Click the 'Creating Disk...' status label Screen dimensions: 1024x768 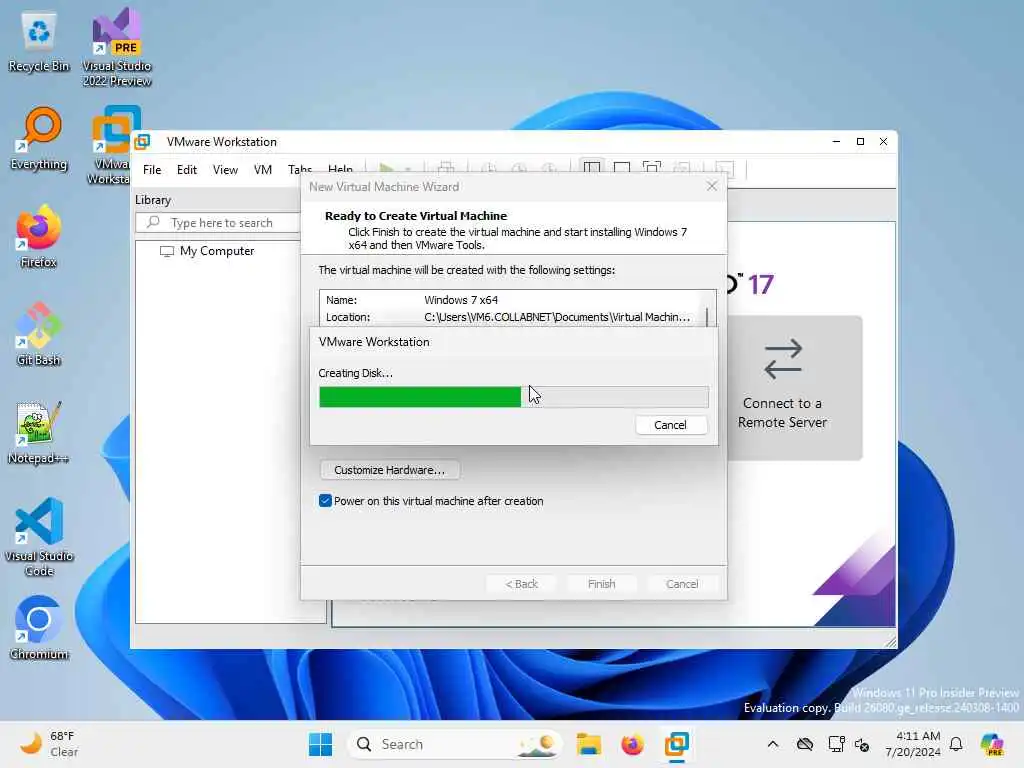coord(355,373)
